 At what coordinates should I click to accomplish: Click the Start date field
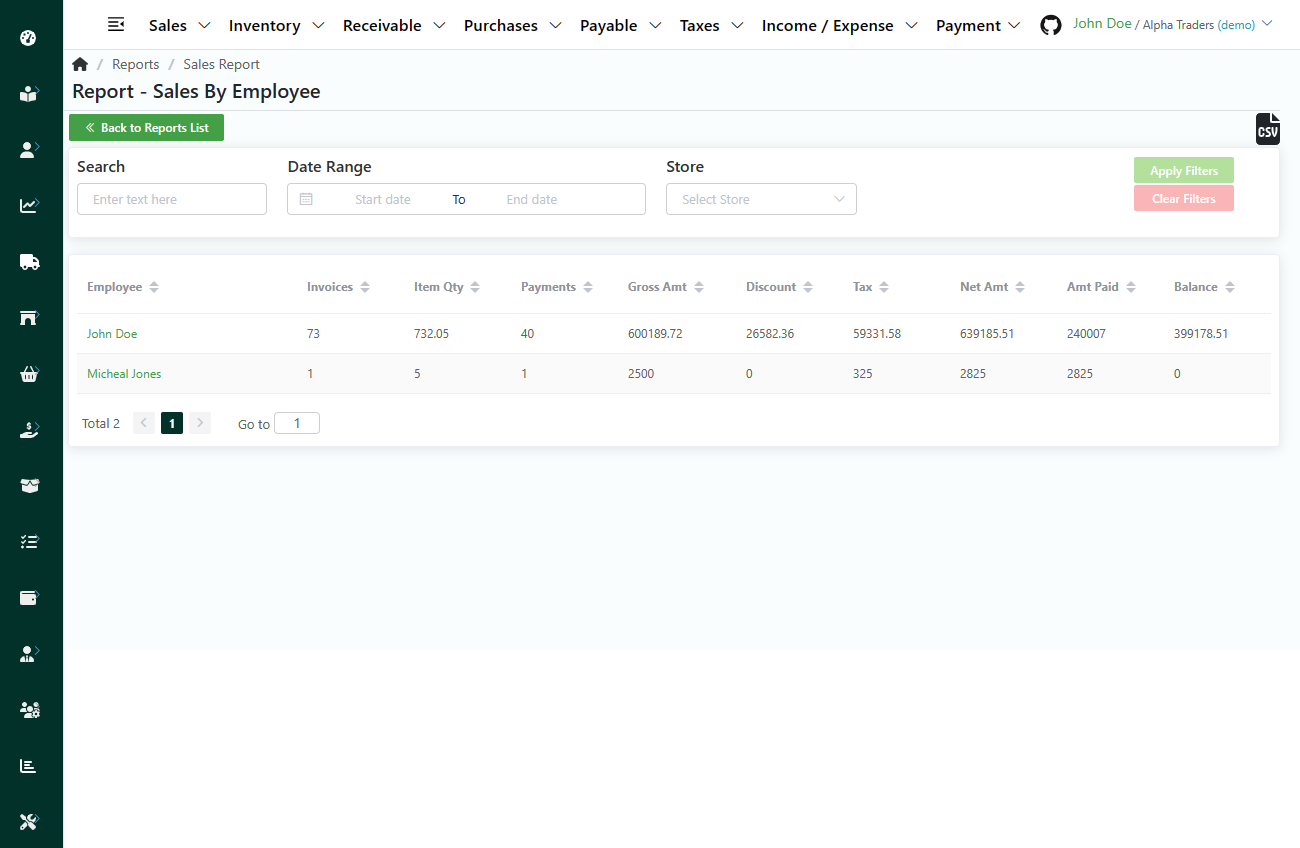[x=383, y=199]
